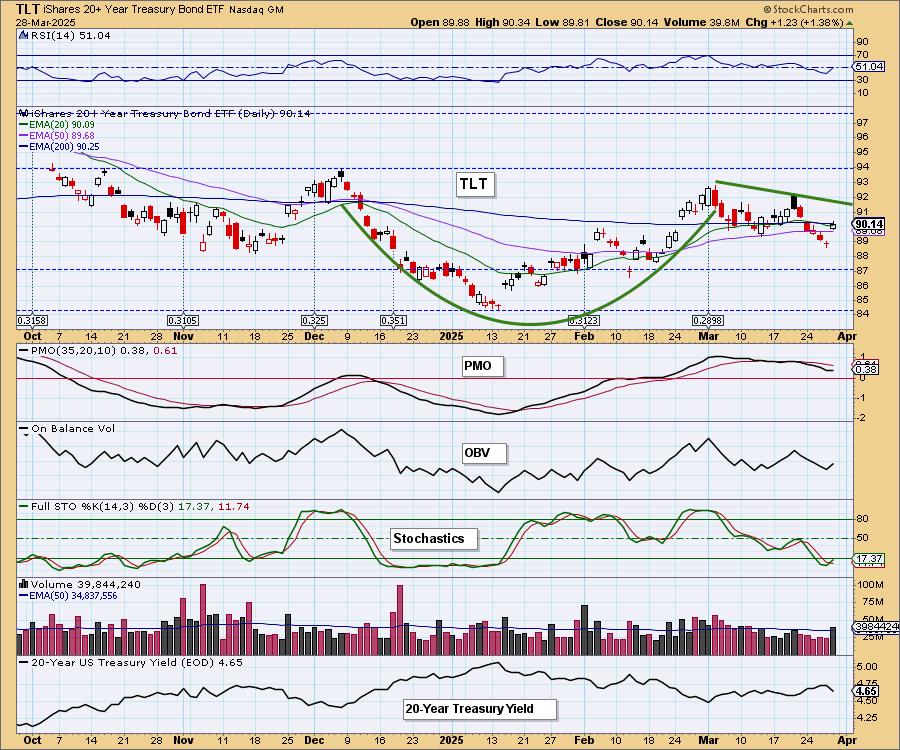Click the 0.3123 dividend marker label
The height and width of the screenshot is (750, 900).
pos(584,320)
